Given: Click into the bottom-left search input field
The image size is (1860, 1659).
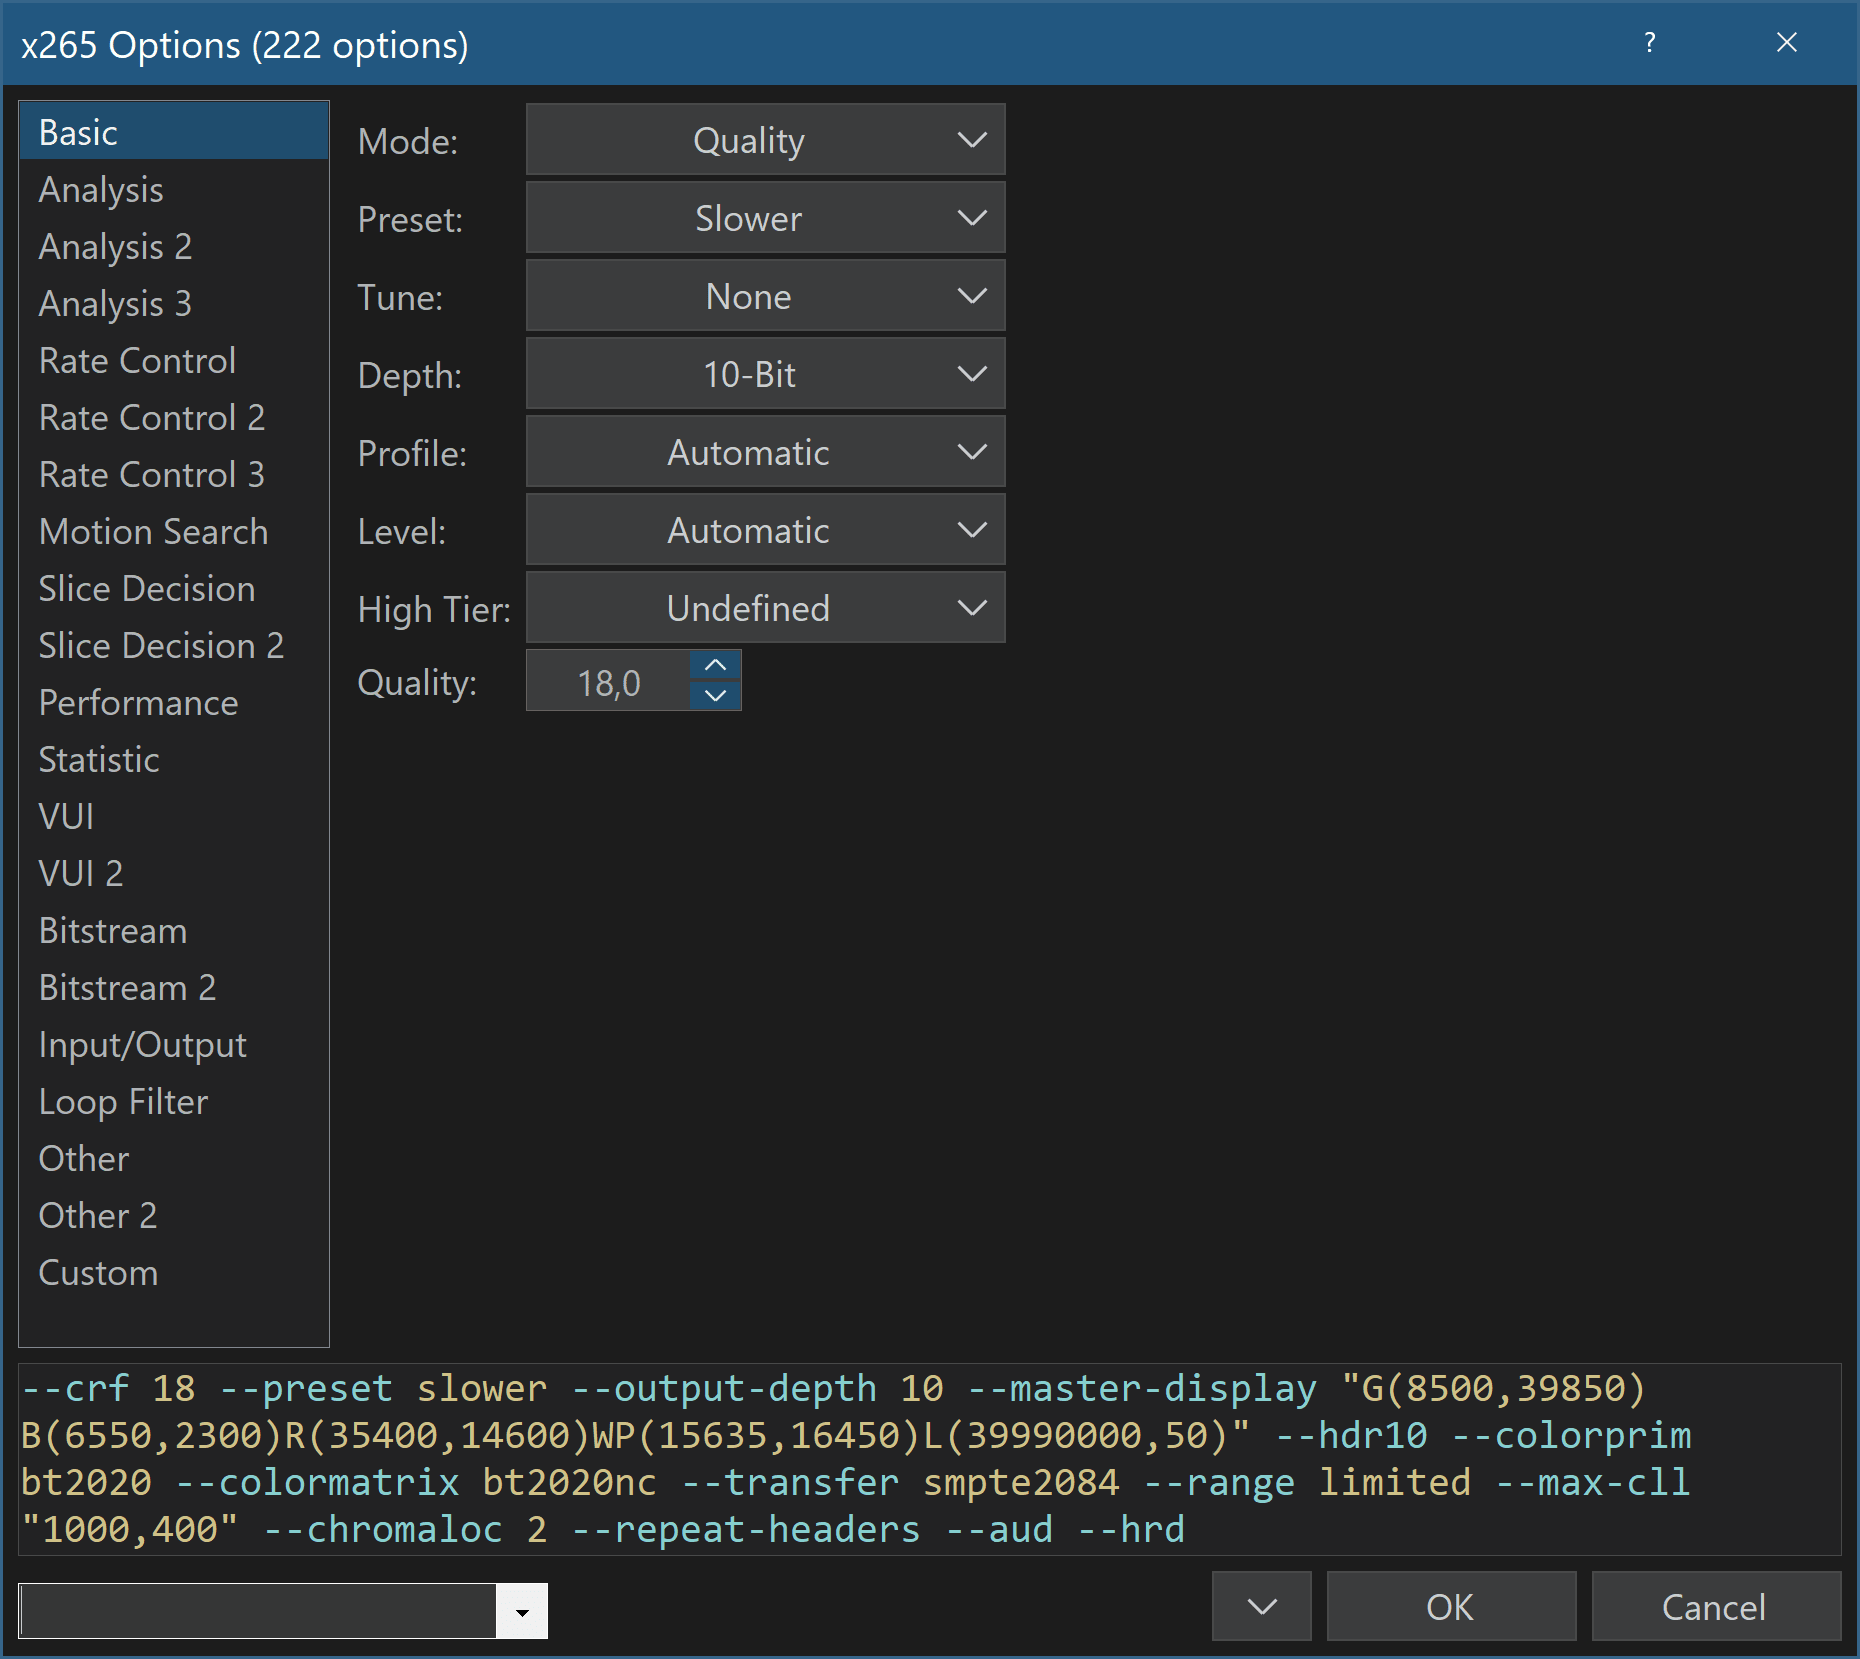Looking at the screenshot, I should 258,1611.
